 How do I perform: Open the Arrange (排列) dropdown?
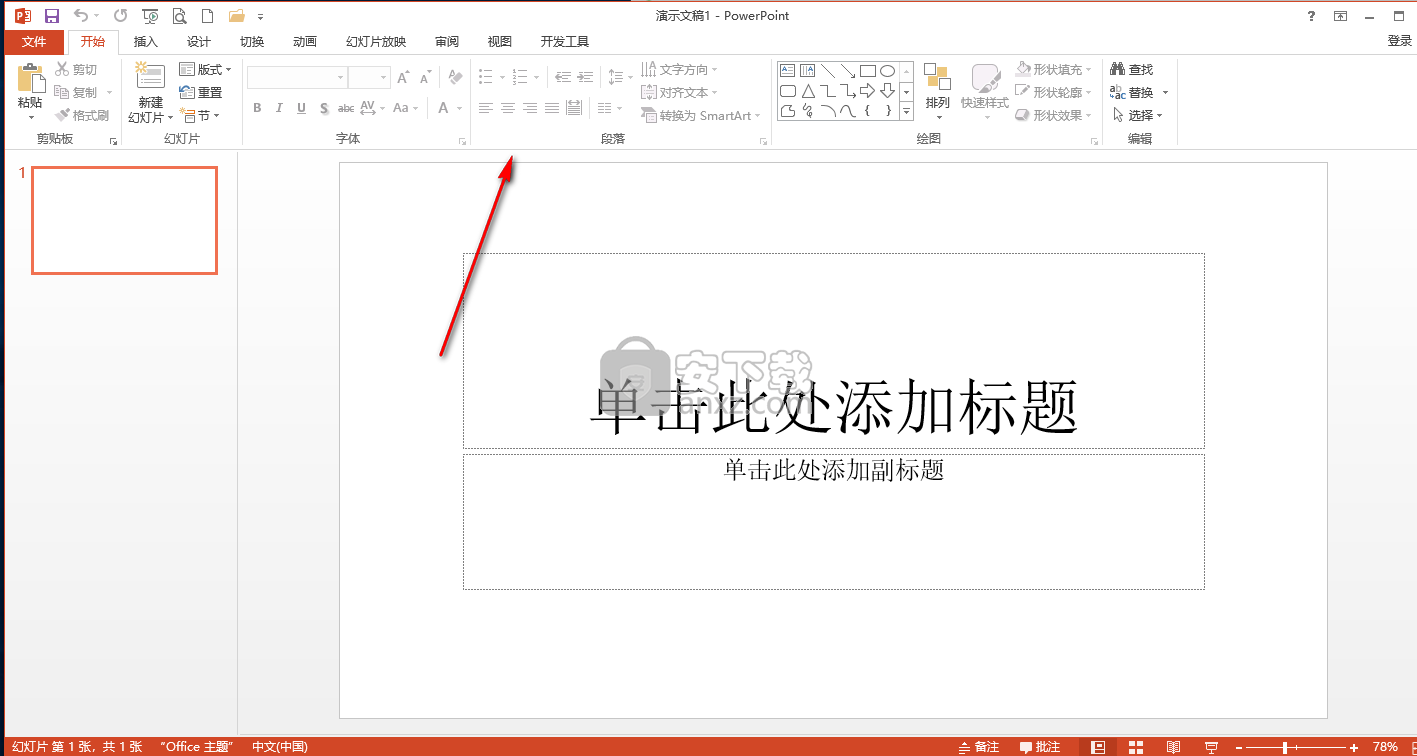click(937, 91)
